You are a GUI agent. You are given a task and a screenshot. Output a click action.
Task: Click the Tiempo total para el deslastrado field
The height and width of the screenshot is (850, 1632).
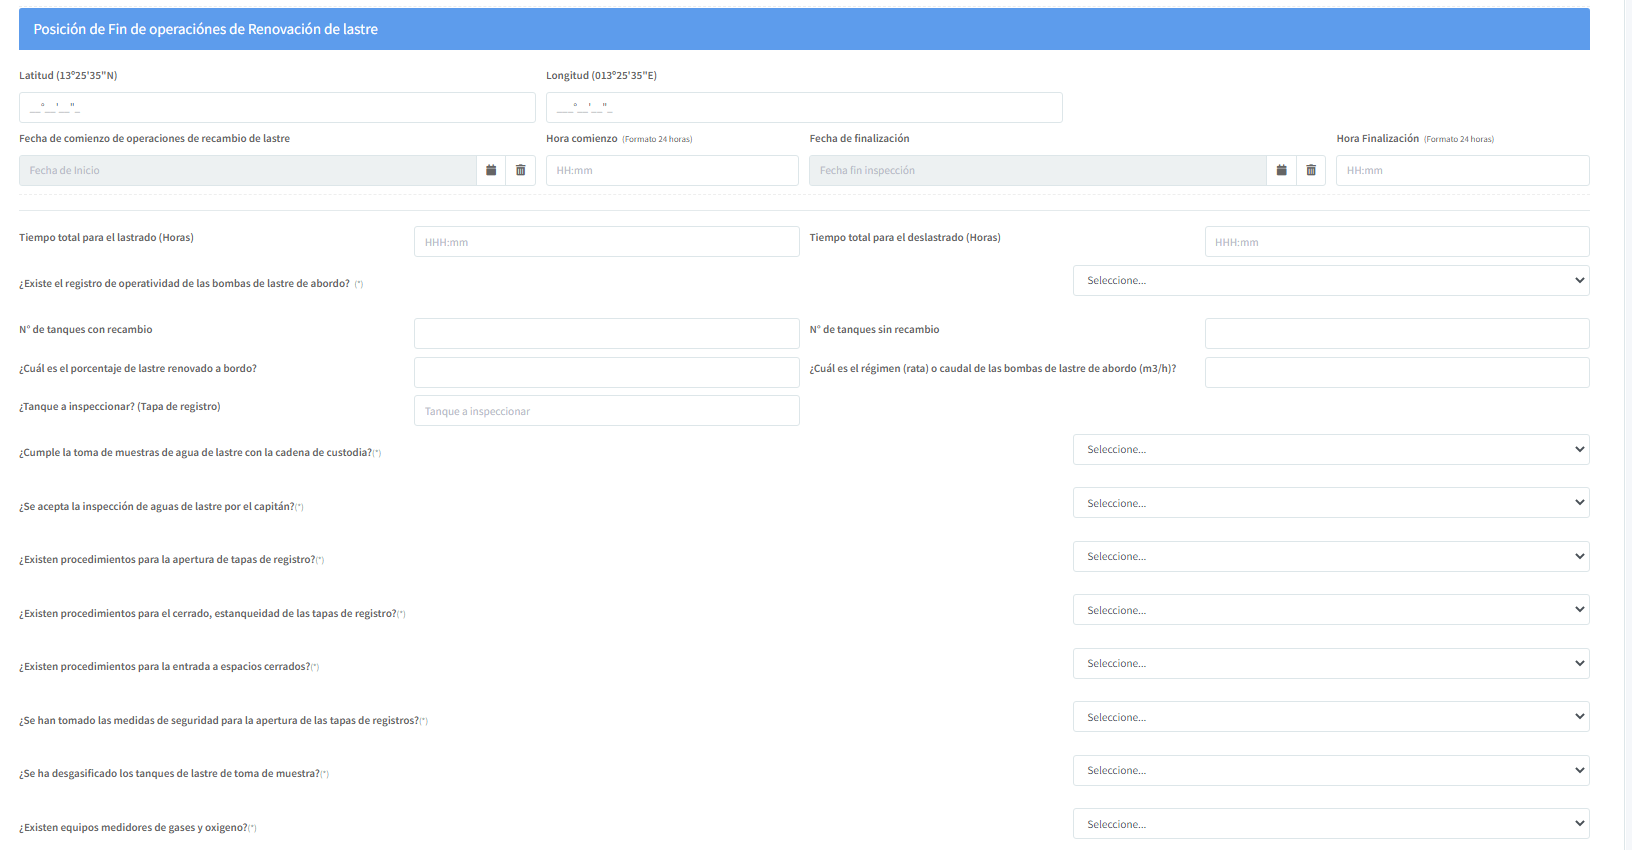(1396, 242)
